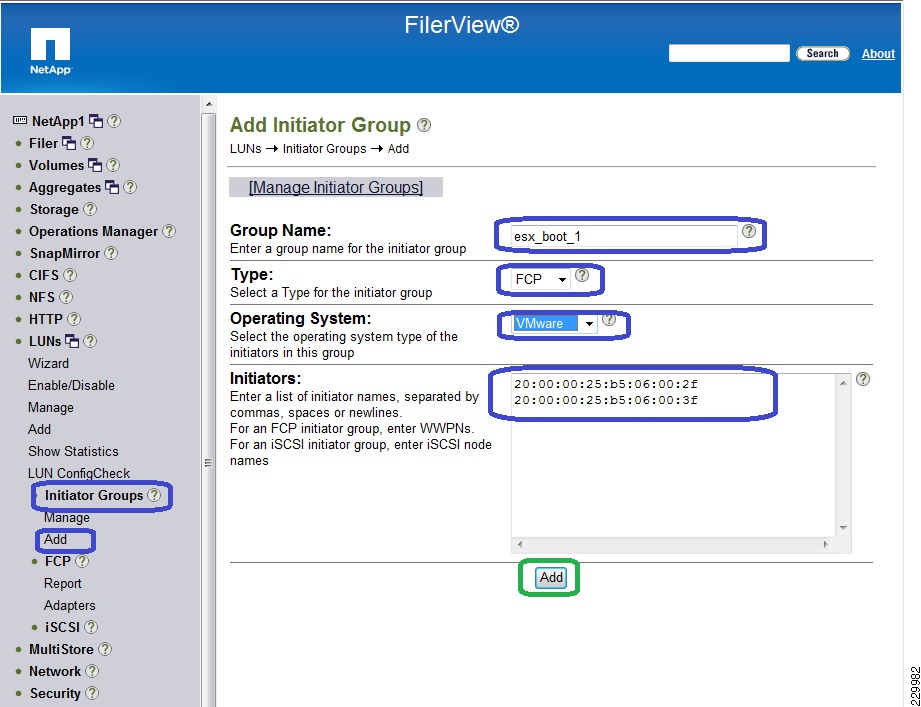Expand the Network menu item
The image size is (921, 707).
pos(55,671)
